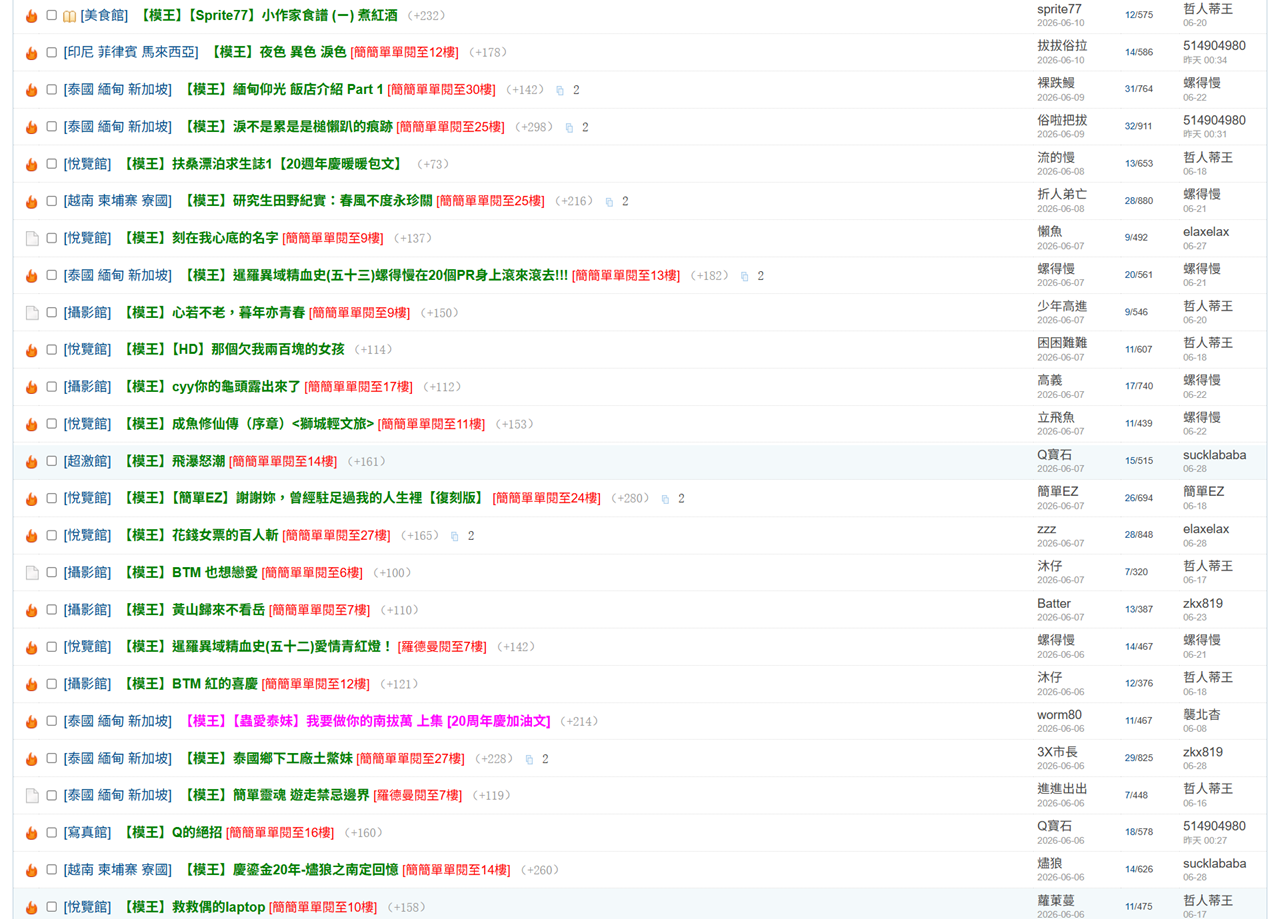Click flame icon of 成魚修仙傳 thread
Image resolution: width=1280 pixels, height=919 pixels.
pos(31,424)
